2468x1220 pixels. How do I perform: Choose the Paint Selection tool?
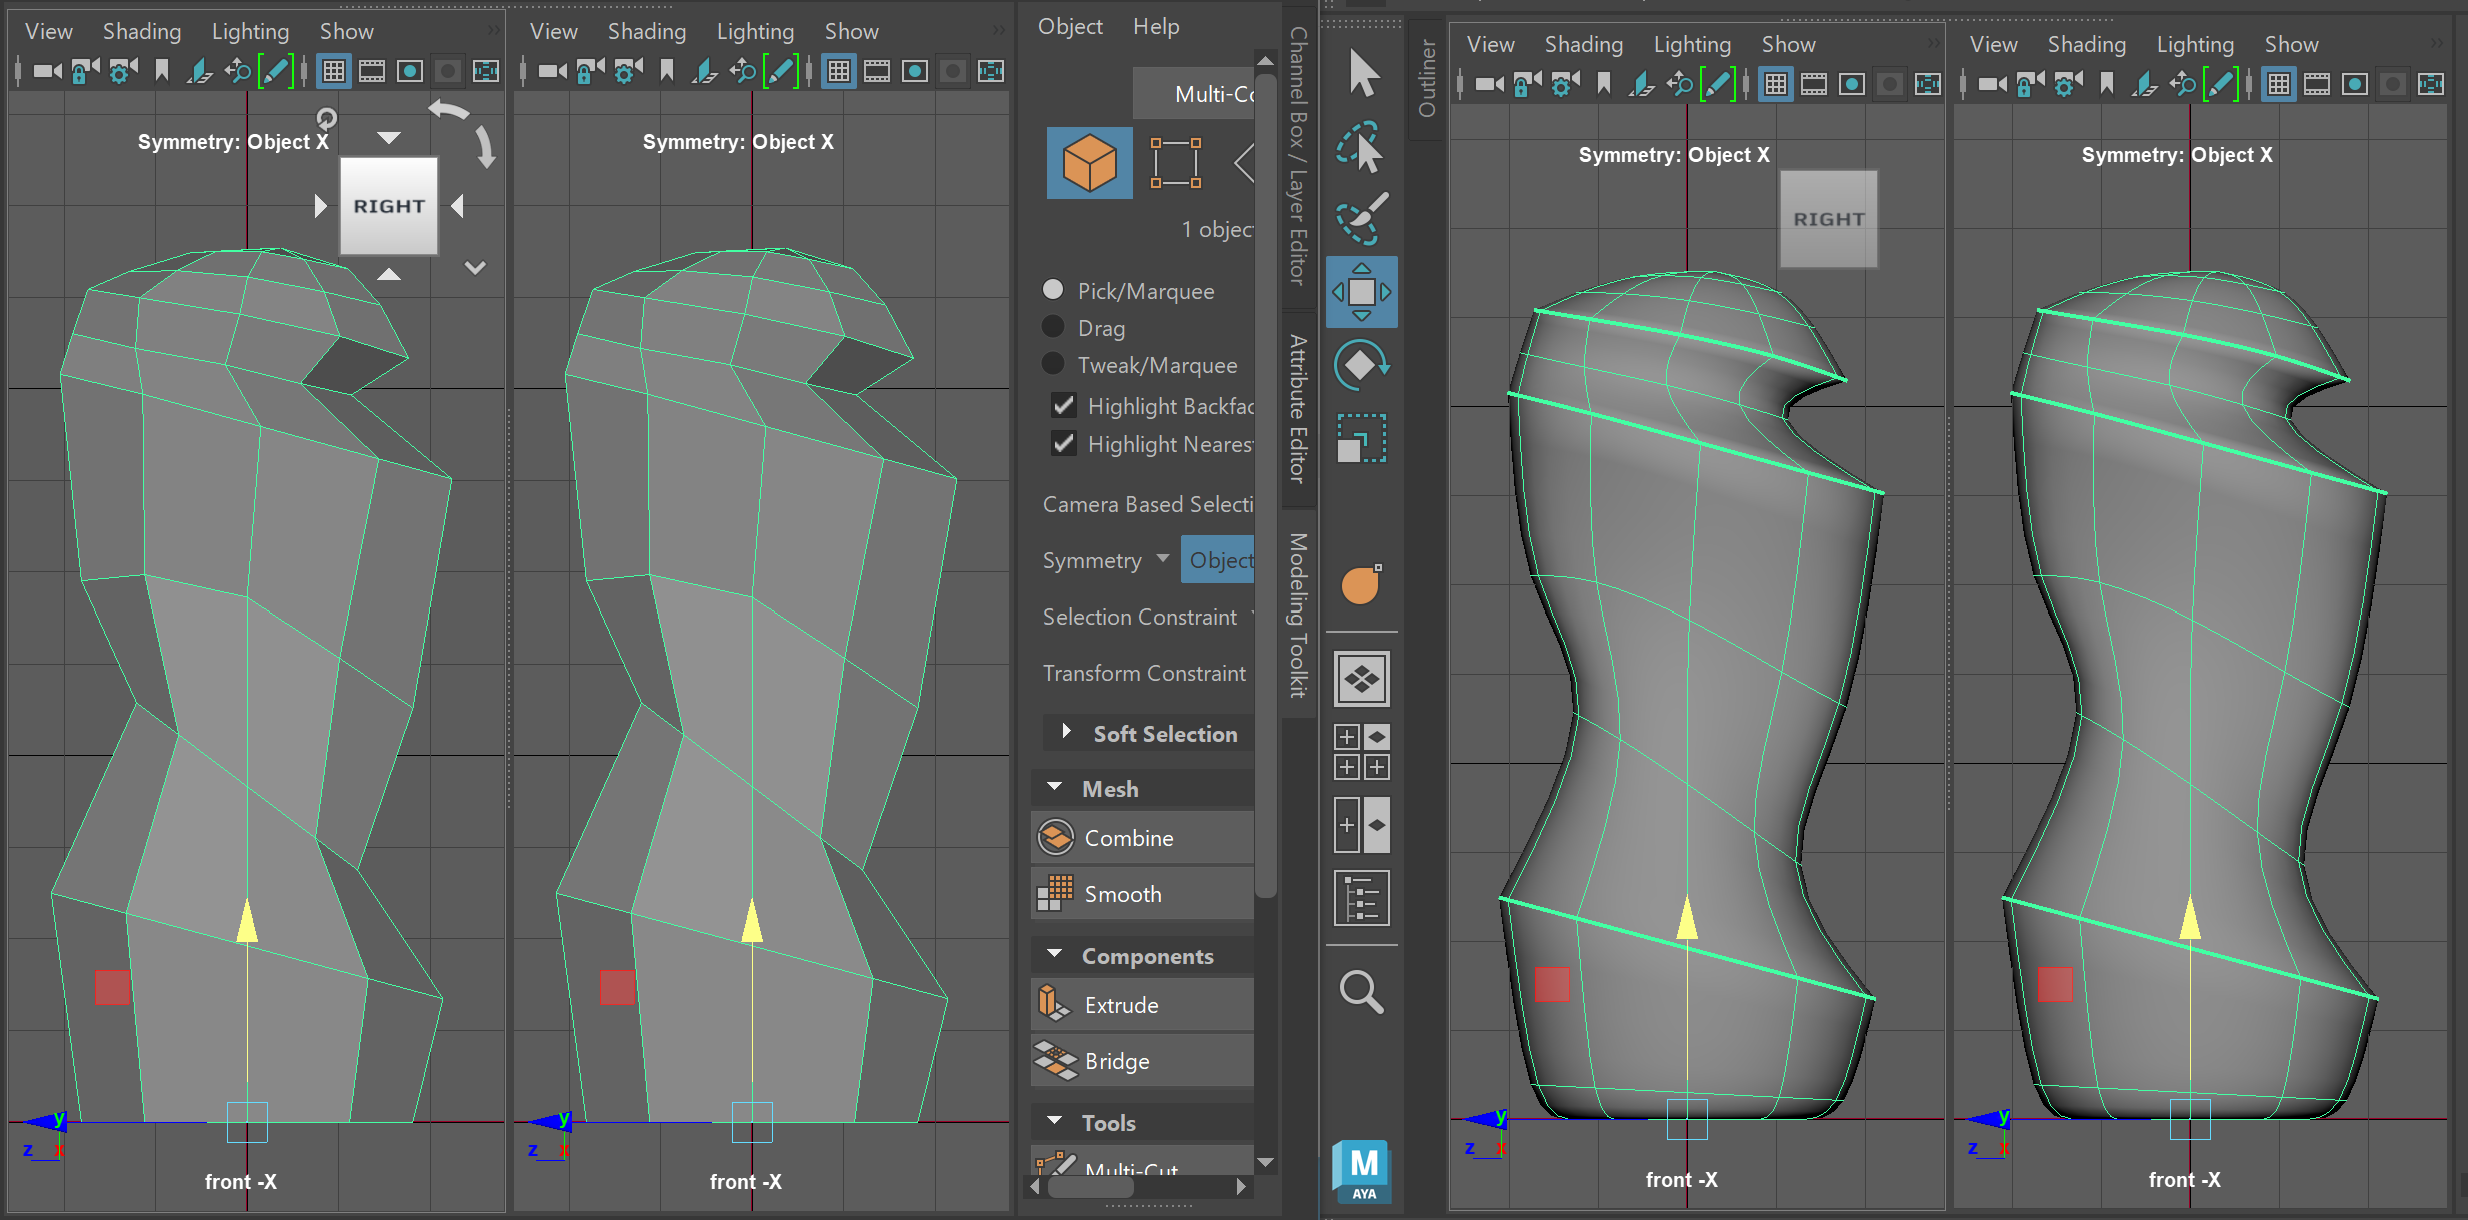click(1361, 219)
